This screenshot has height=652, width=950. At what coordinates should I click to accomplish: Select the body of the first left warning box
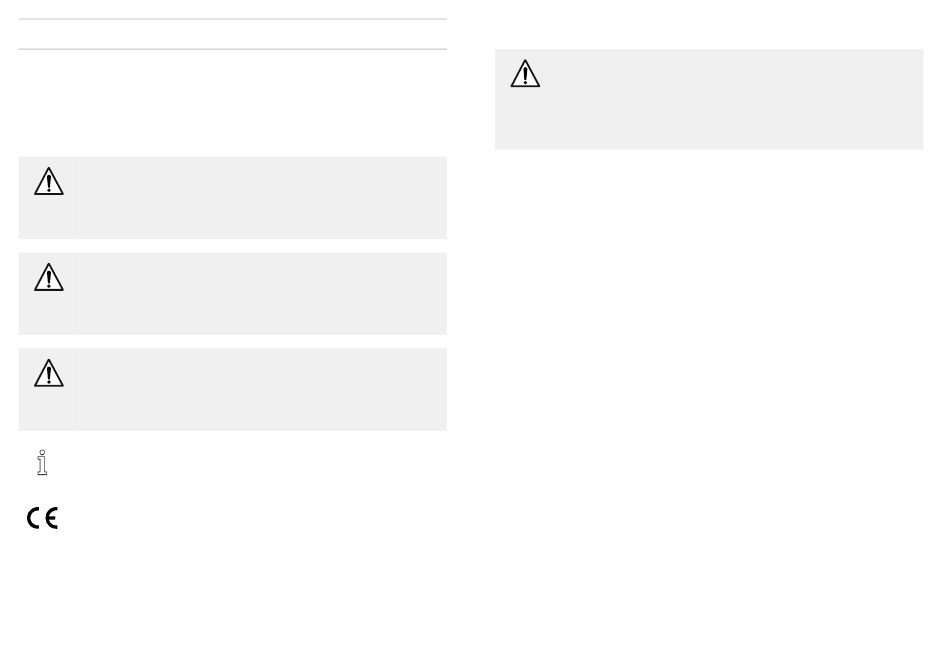tap(263, 198)
